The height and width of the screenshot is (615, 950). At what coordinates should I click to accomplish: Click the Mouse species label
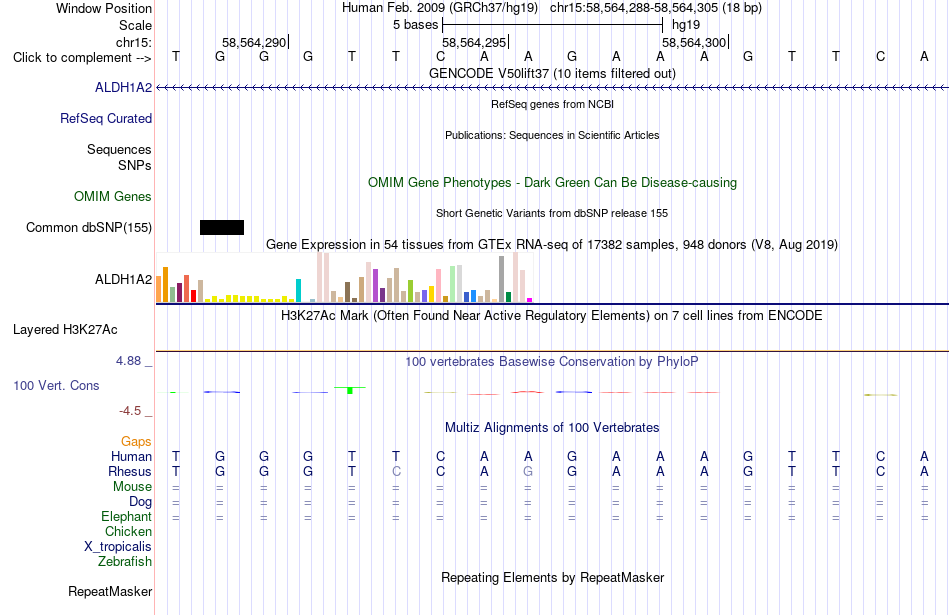tap(132, 487)
